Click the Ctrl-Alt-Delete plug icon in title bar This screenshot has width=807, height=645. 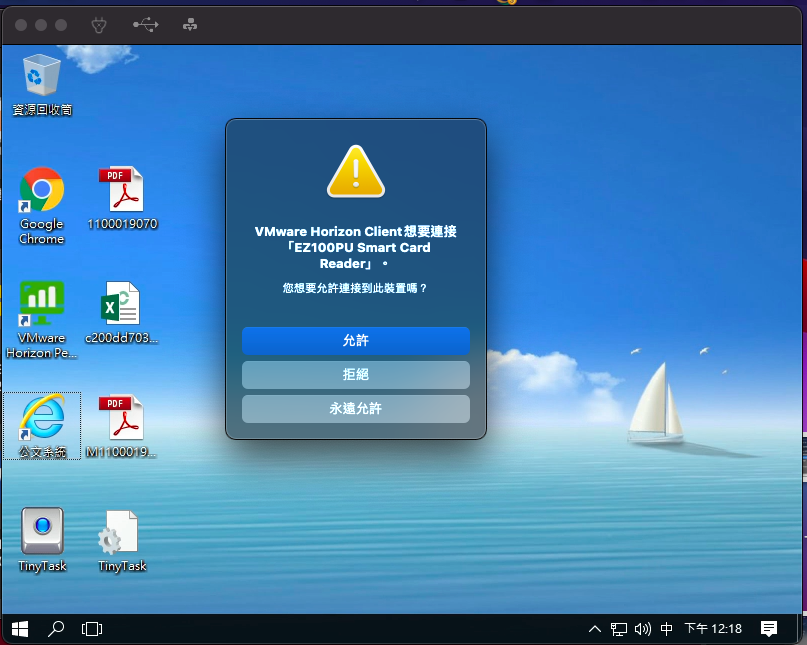coord(99,25)
